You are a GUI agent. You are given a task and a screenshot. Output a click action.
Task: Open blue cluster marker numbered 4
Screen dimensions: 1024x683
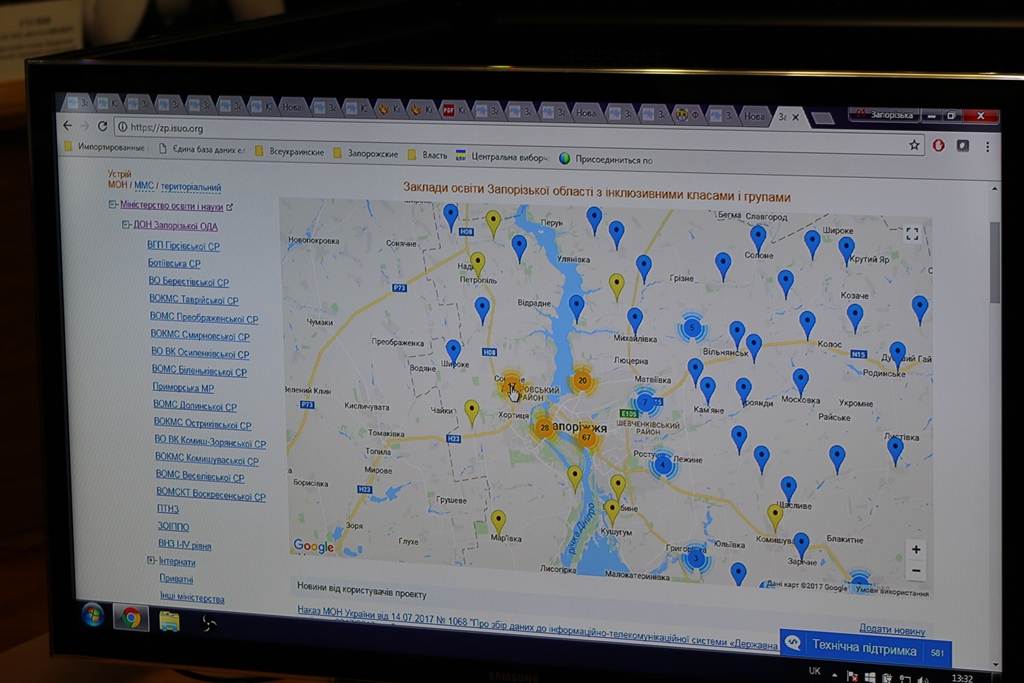point(663,465)
